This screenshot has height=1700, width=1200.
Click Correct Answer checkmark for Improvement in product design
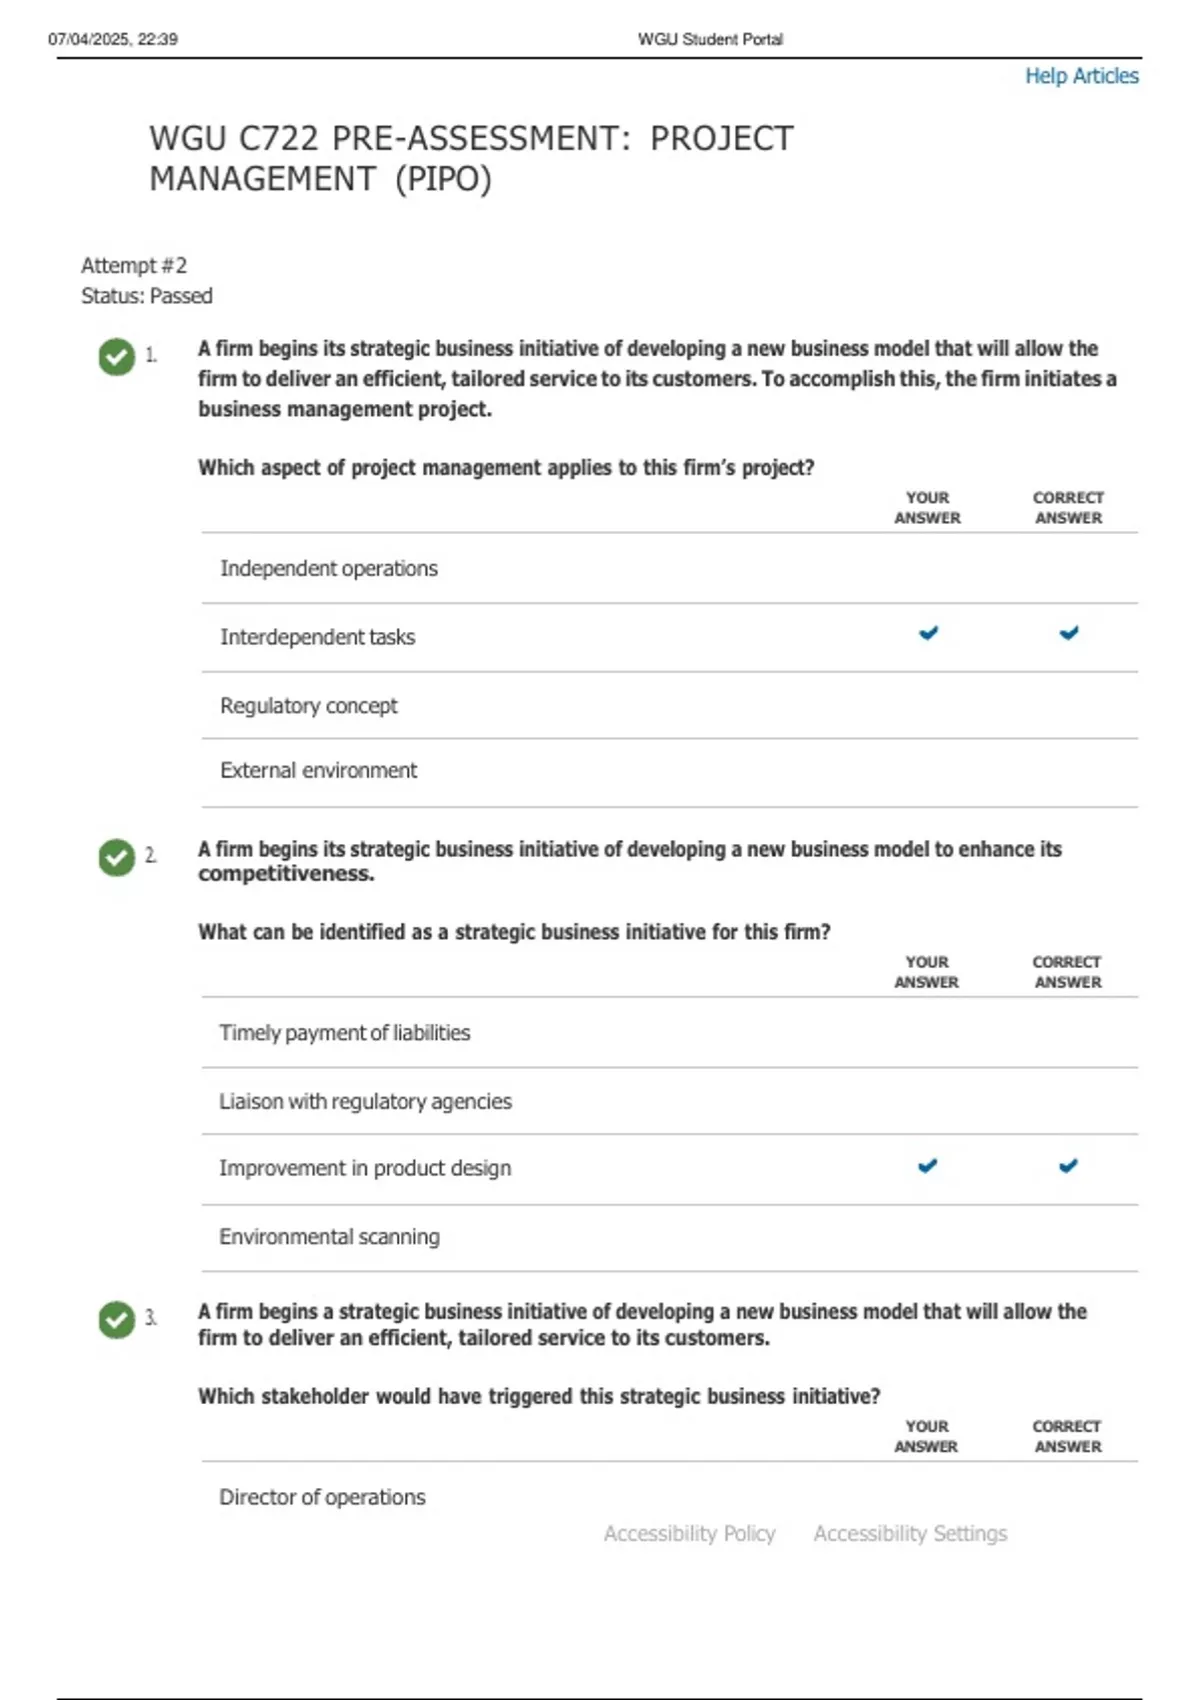coord(1068,1166)
